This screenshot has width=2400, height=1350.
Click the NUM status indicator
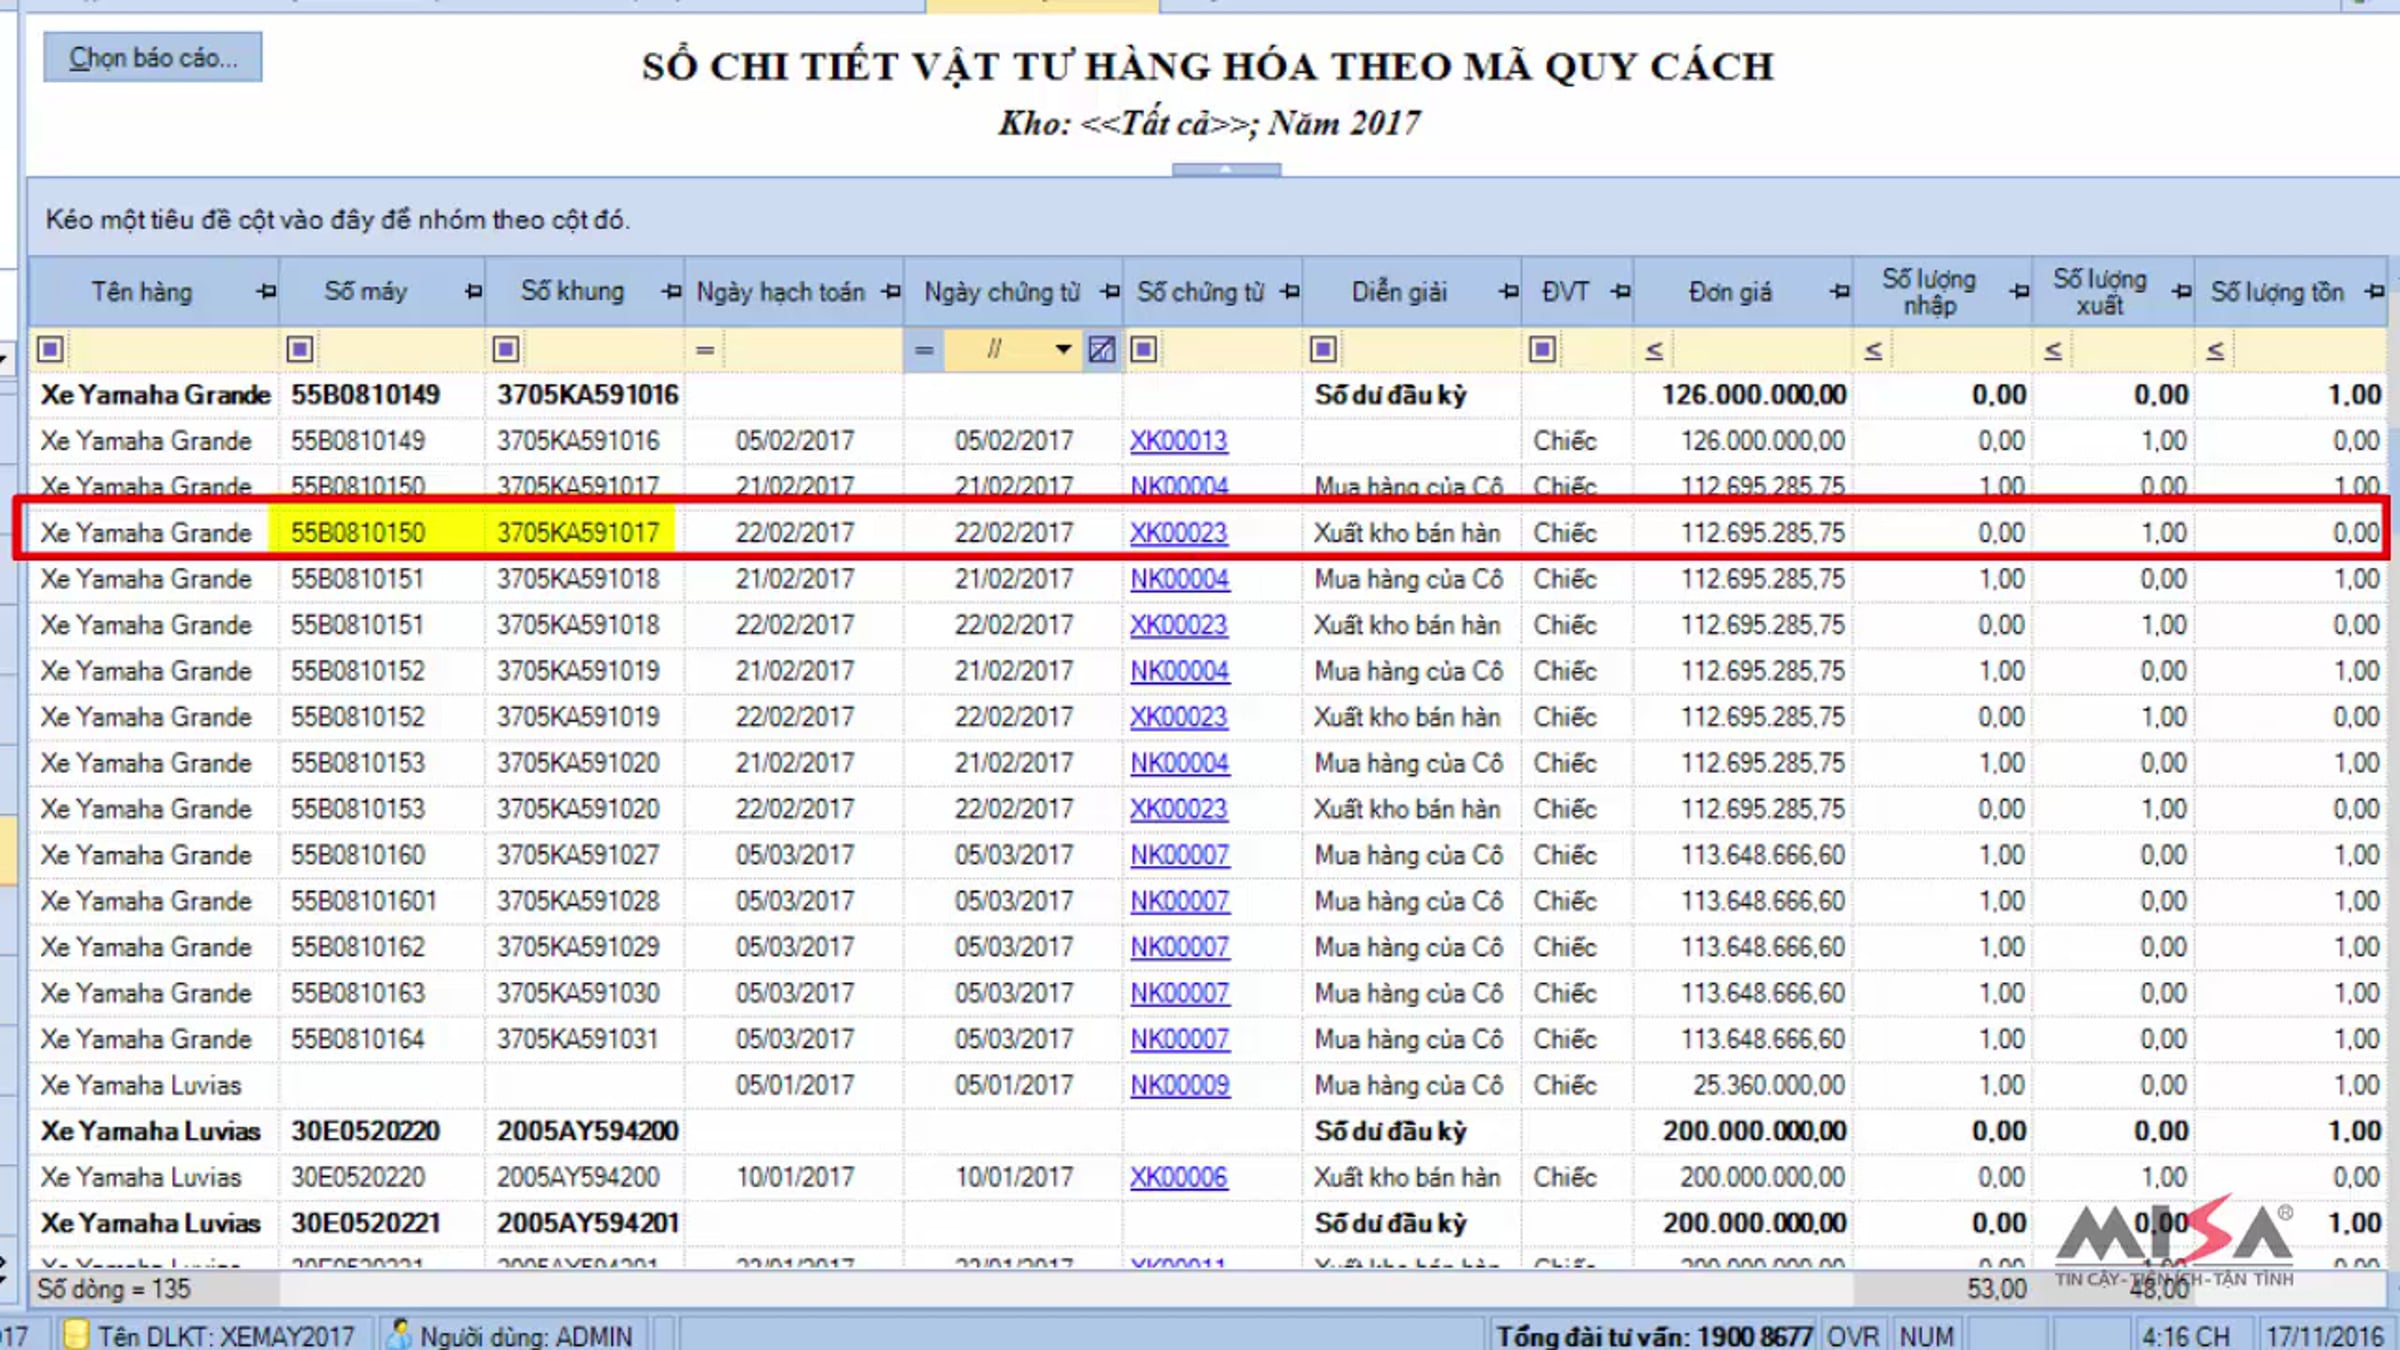[1926, 1336]
